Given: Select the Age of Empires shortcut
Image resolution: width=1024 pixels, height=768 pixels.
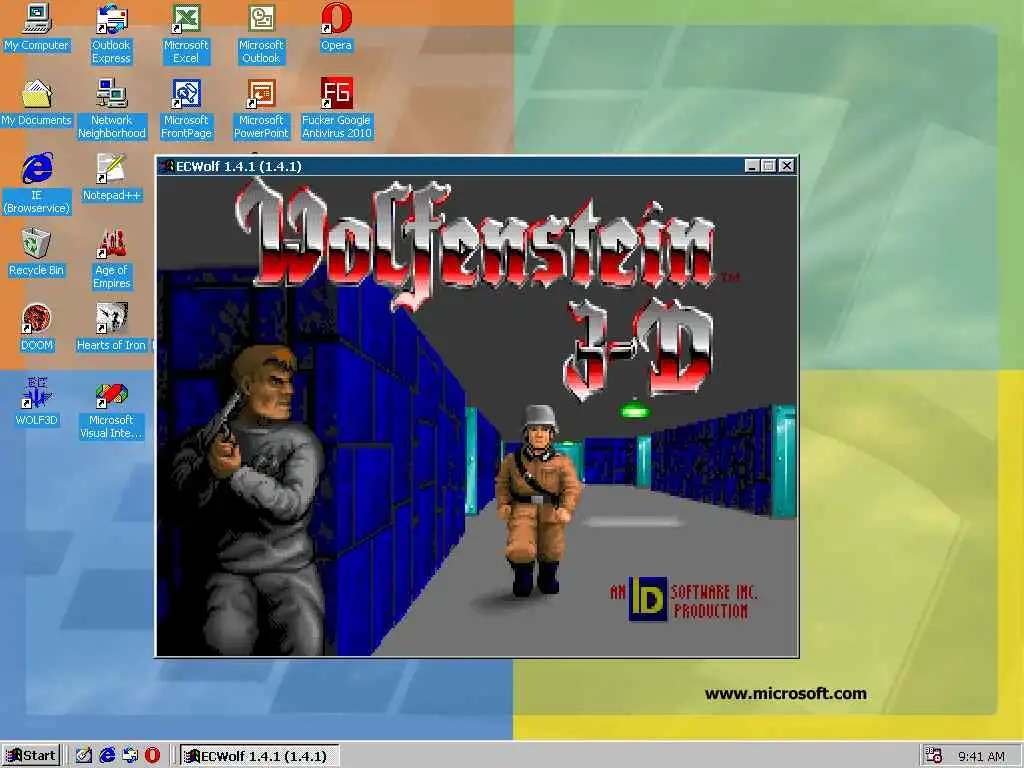Looking at the screenshot, I should point(112,259).
